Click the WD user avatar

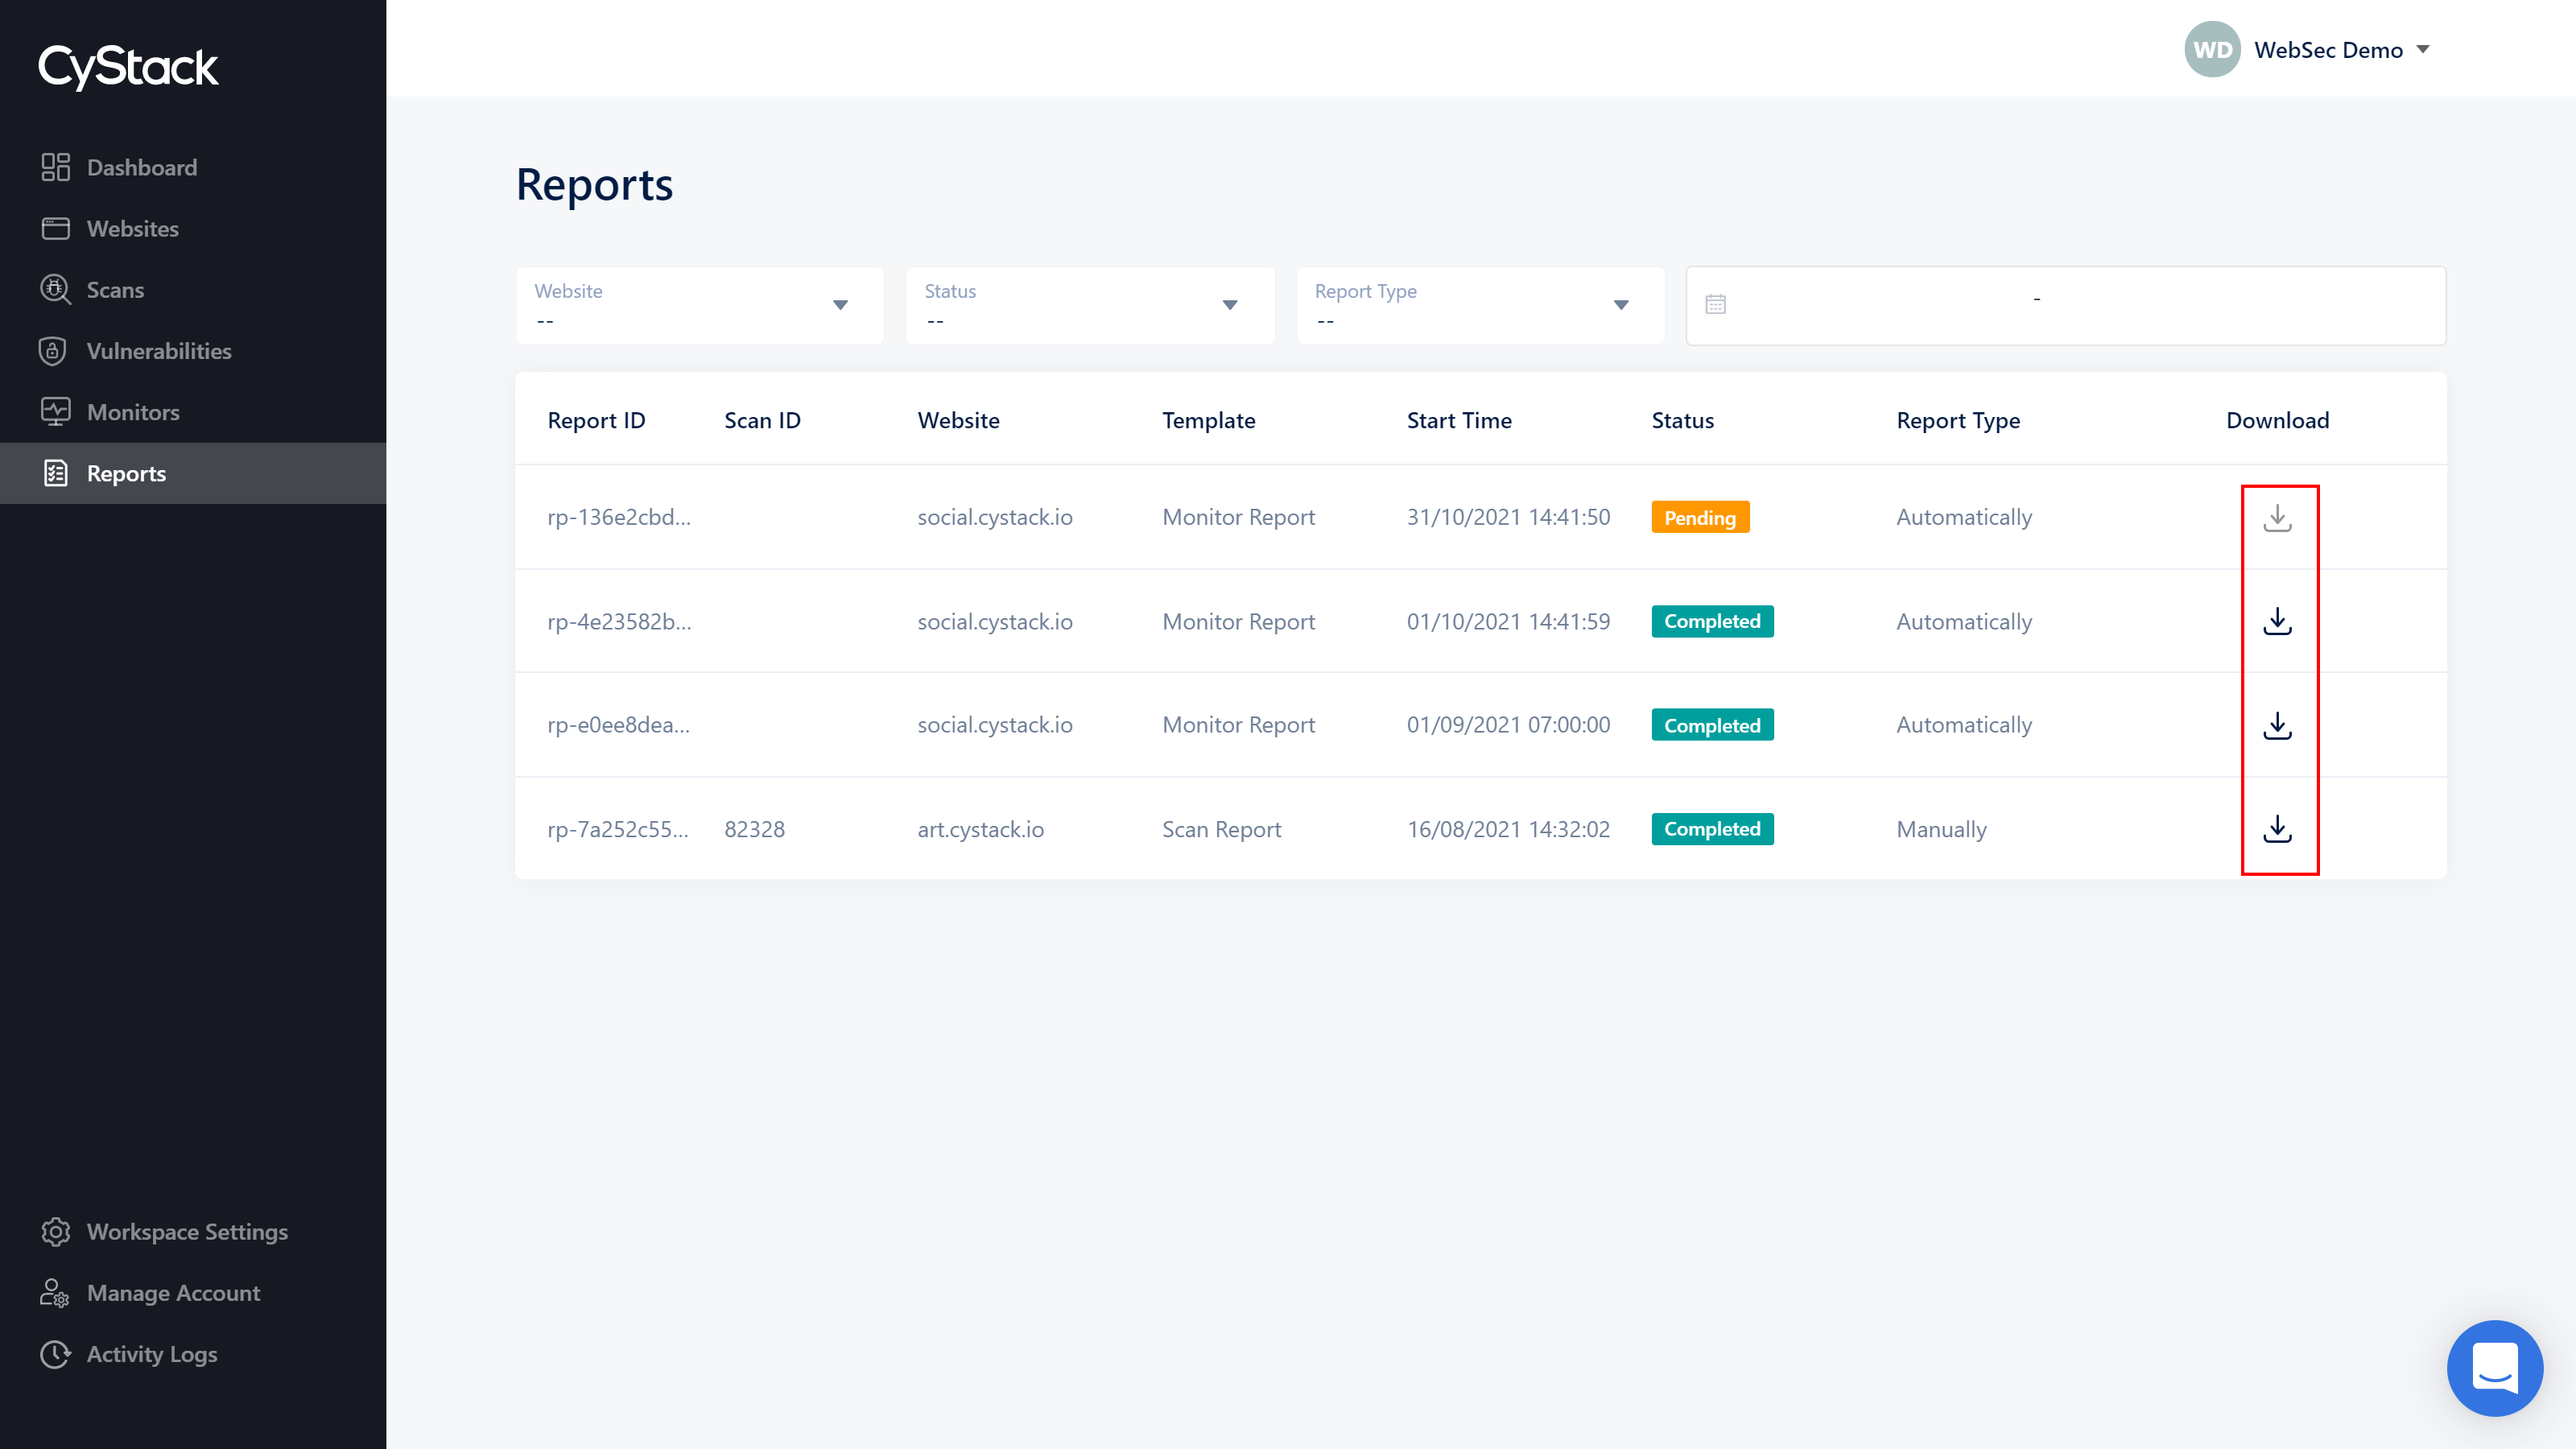tap(2212, 49)
